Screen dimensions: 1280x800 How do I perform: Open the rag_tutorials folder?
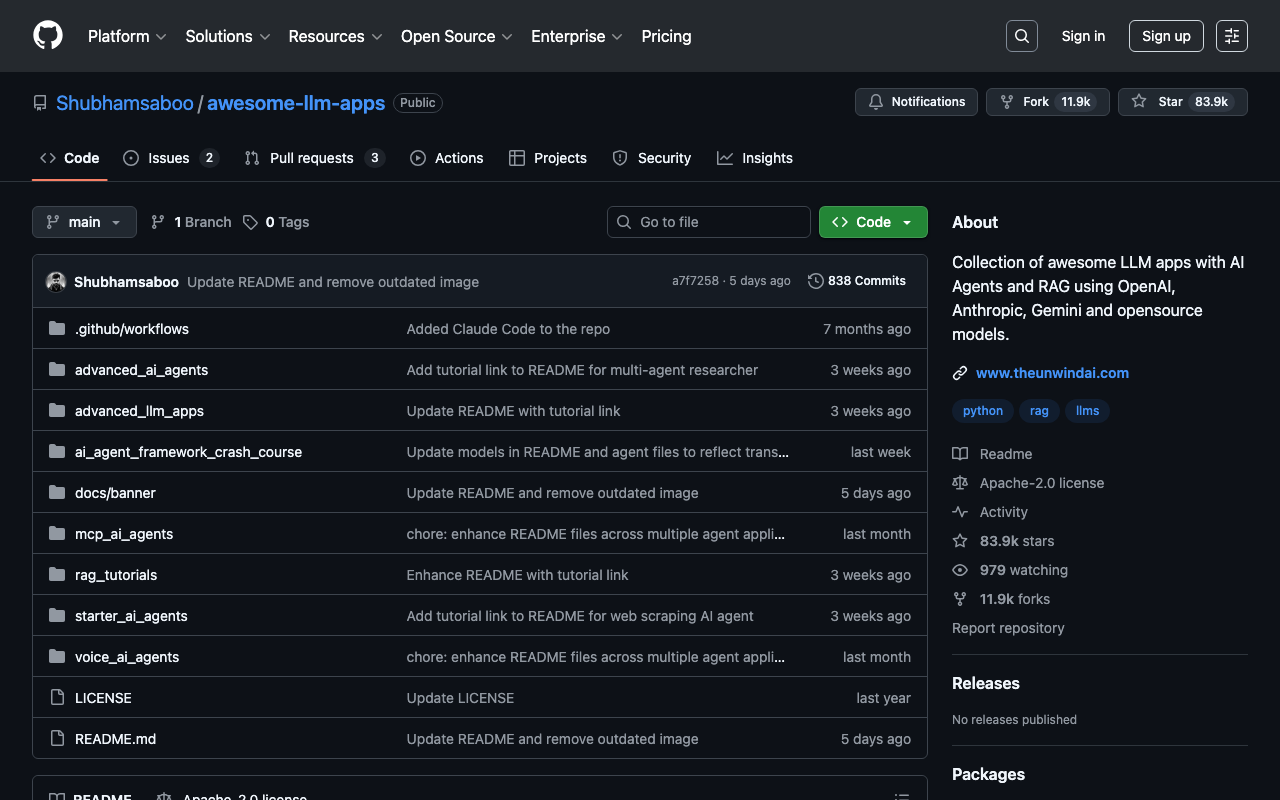[x=115, y=575]
